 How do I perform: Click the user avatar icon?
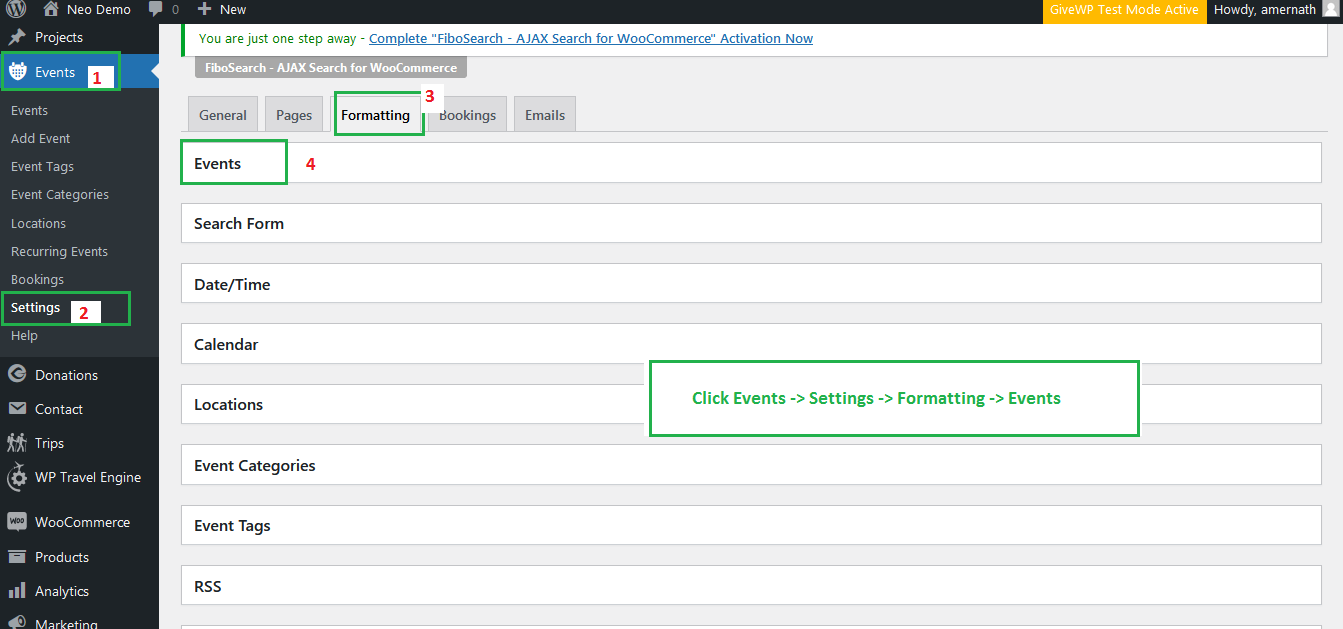pyautogui.click(x=1329, y=9)
